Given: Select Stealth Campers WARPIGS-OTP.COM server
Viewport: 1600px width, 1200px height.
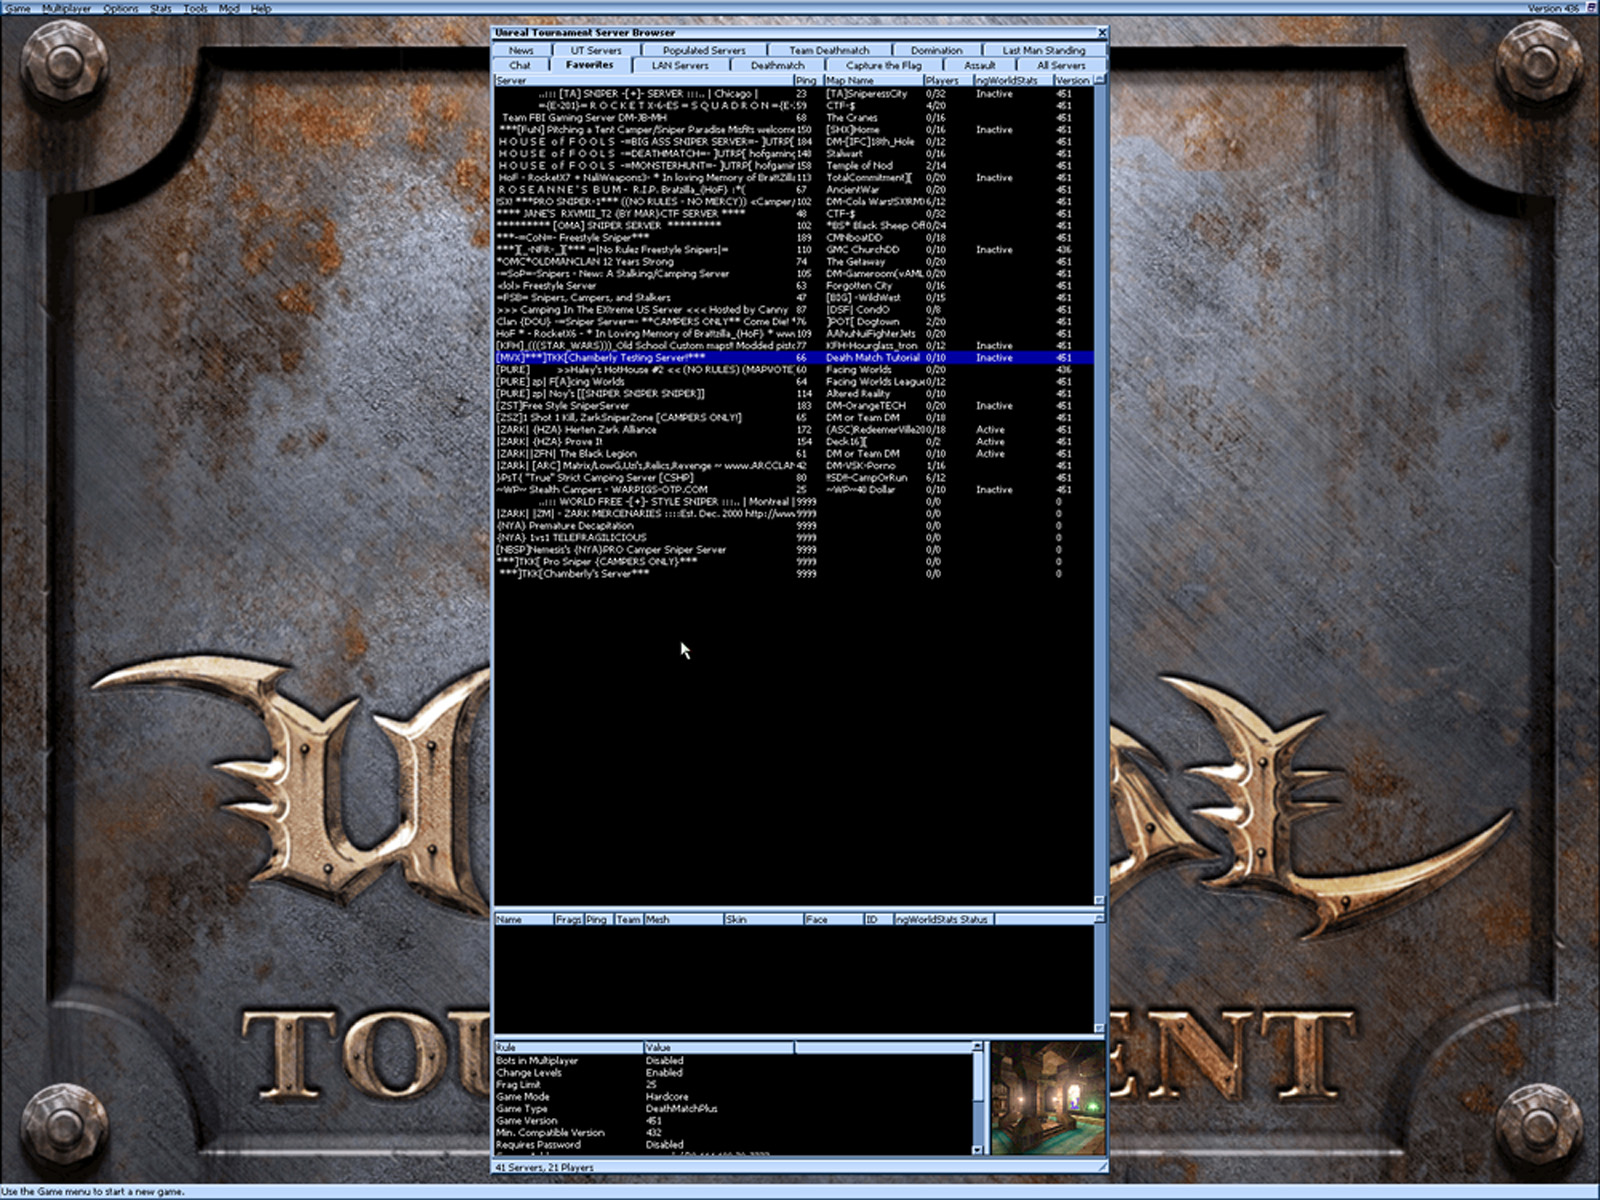Looking at the screenshot, I should (794, 490).
